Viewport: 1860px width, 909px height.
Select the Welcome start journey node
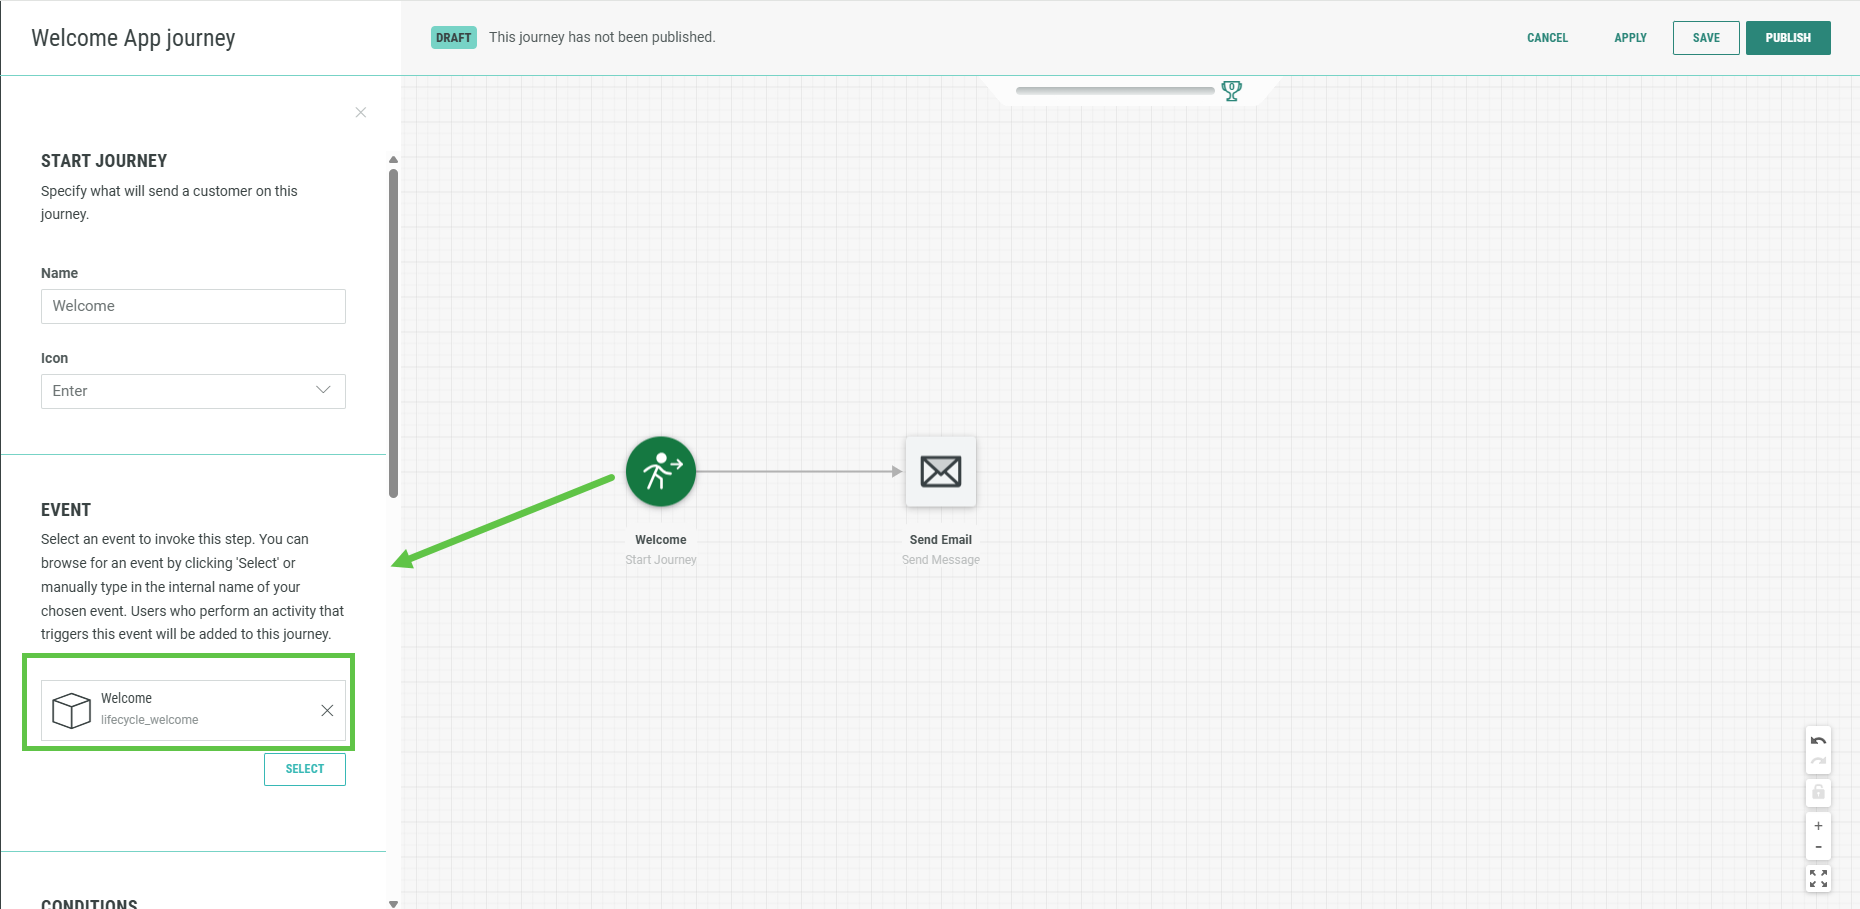[x=660, y=471]
